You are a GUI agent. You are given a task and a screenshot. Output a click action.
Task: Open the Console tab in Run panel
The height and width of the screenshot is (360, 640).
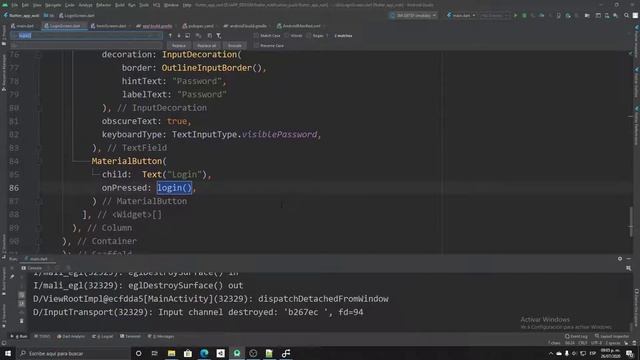32,268
